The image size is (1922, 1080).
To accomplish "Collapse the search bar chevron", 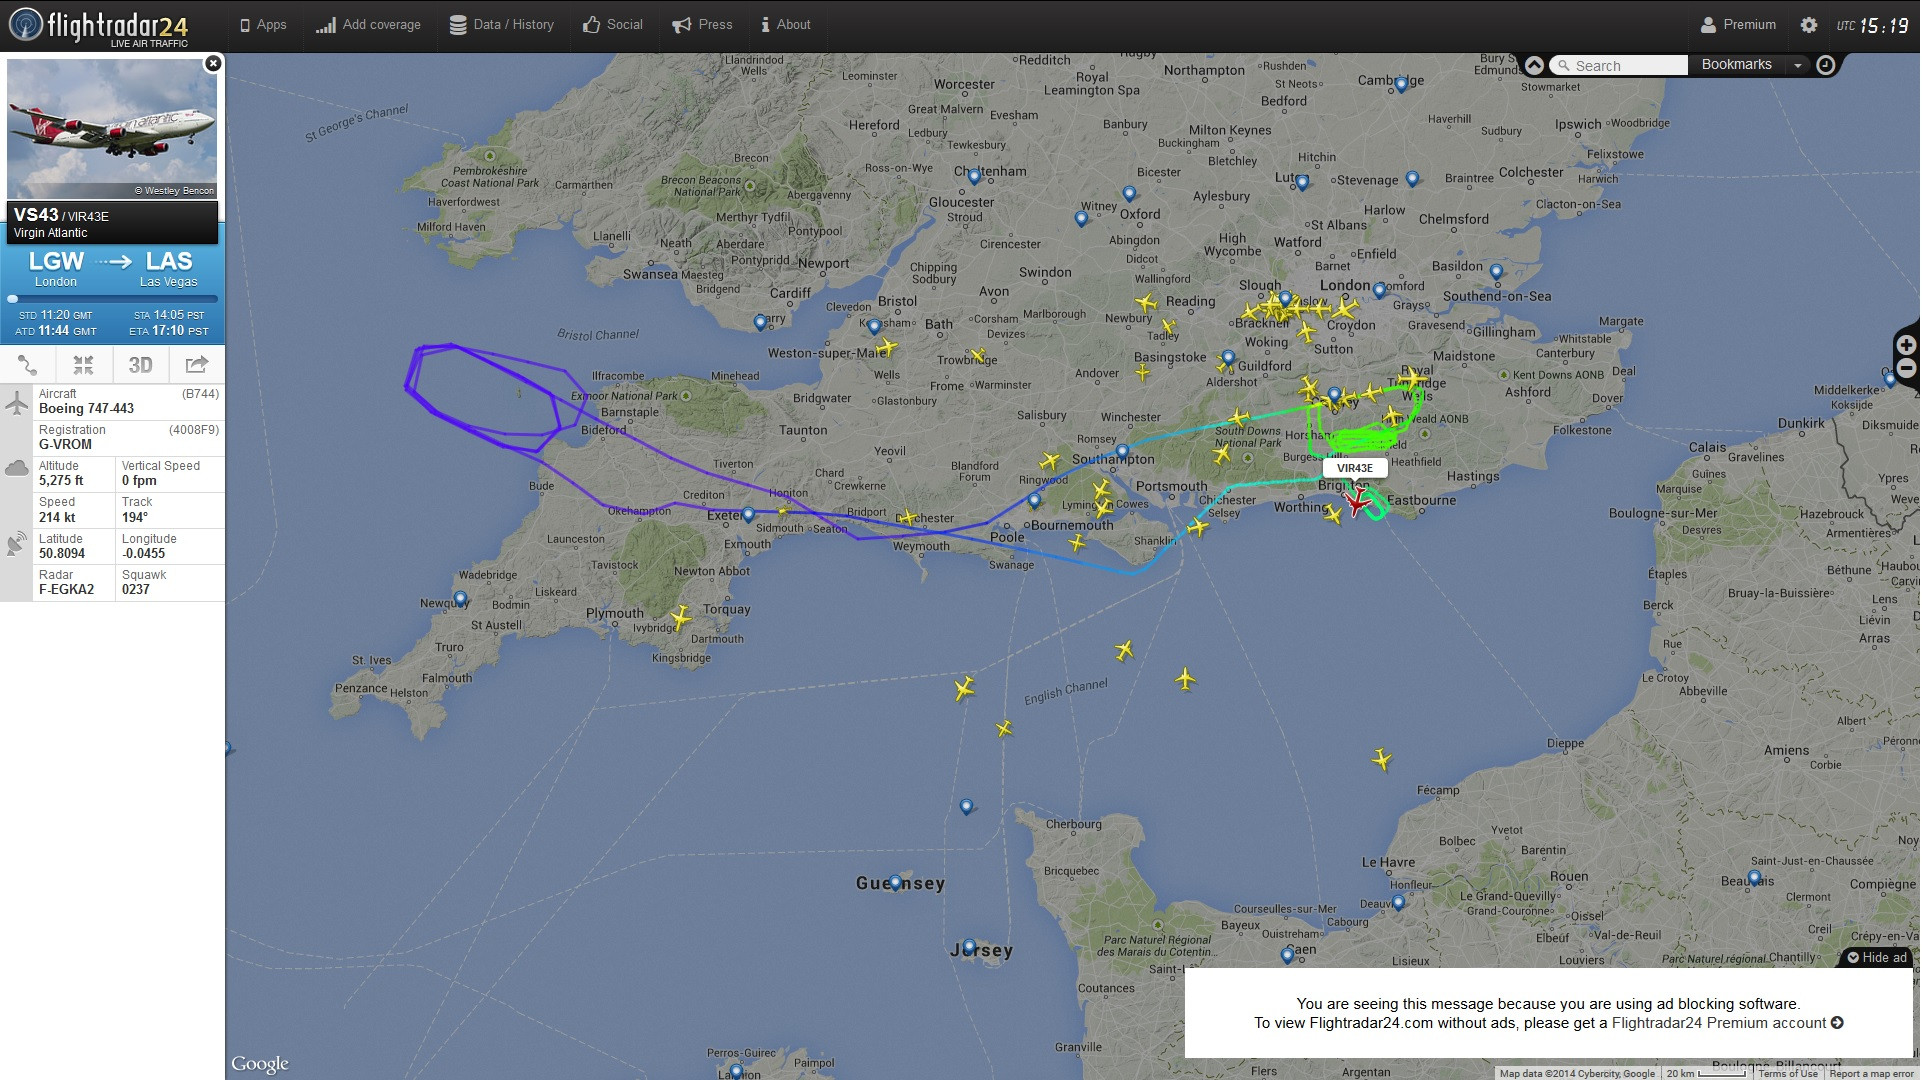I will point(1534,65).
